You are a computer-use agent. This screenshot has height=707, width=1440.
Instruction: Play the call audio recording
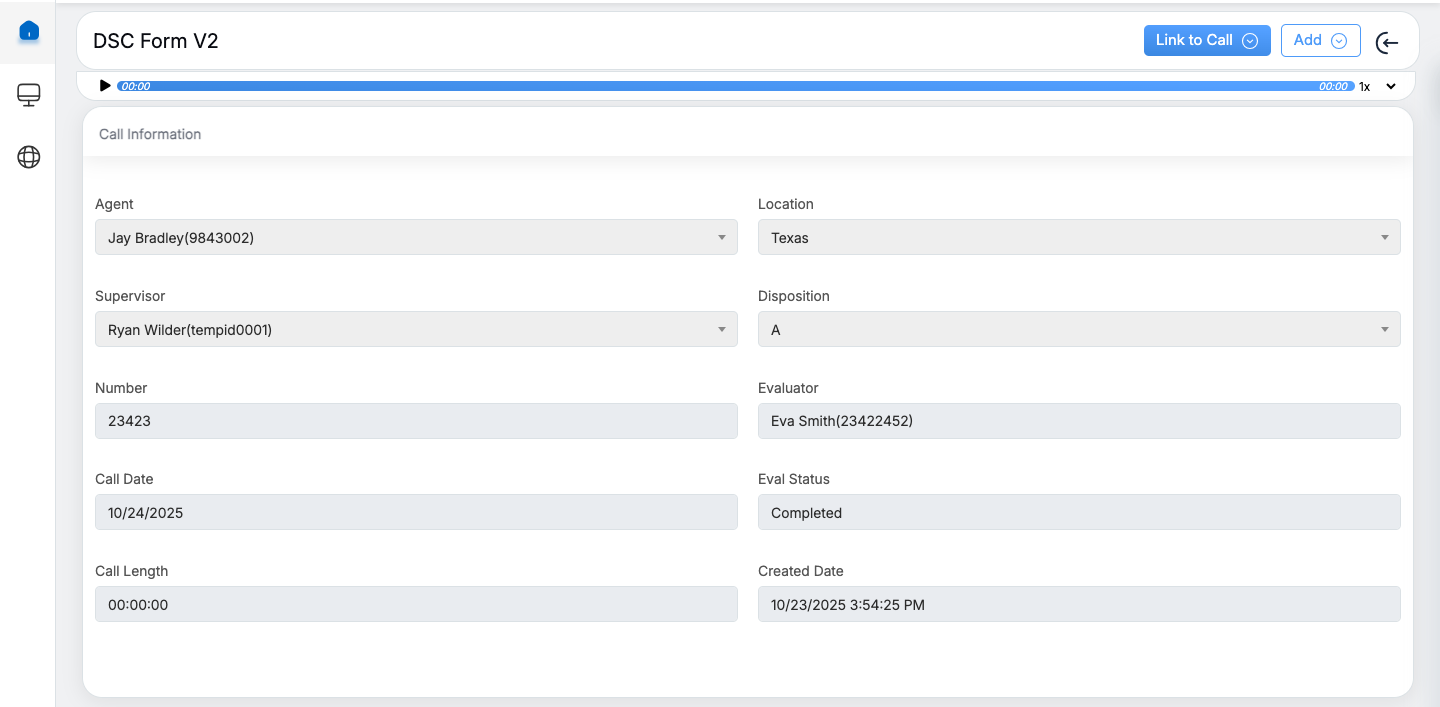click(x=105, y=86)
